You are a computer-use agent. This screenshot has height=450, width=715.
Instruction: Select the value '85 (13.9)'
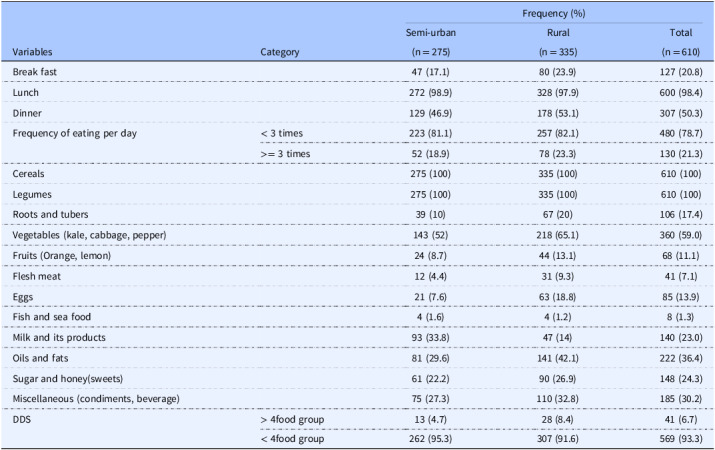681,297
